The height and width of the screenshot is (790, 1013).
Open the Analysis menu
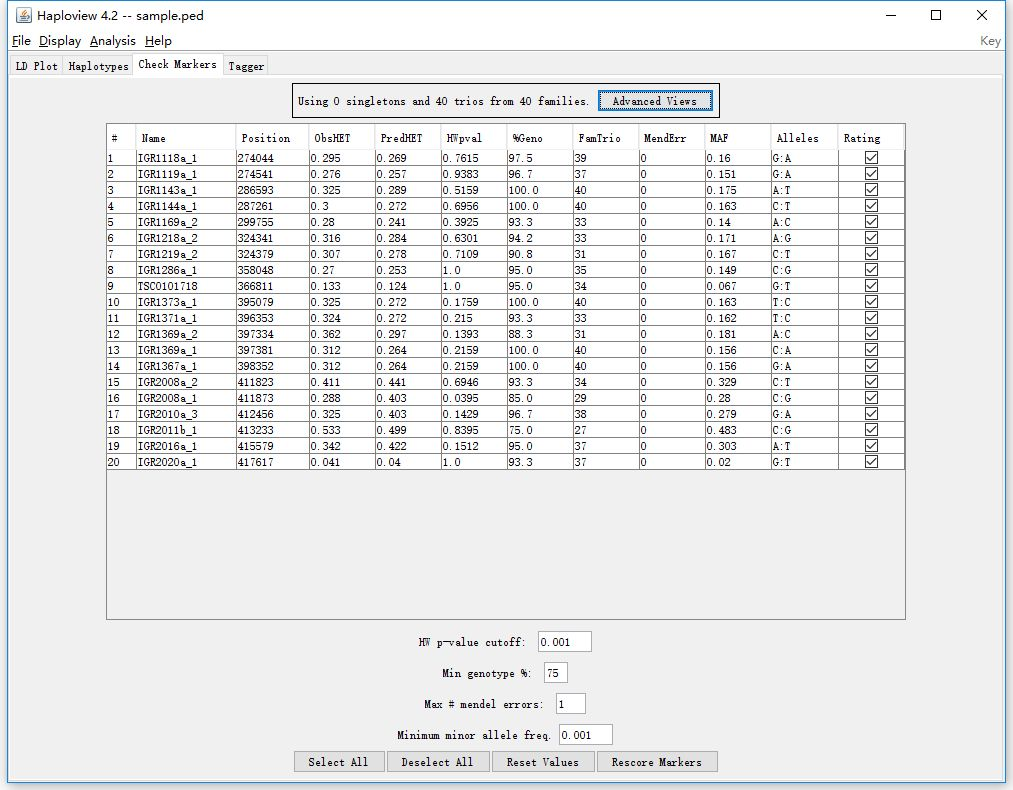click(x=112, y=41)
